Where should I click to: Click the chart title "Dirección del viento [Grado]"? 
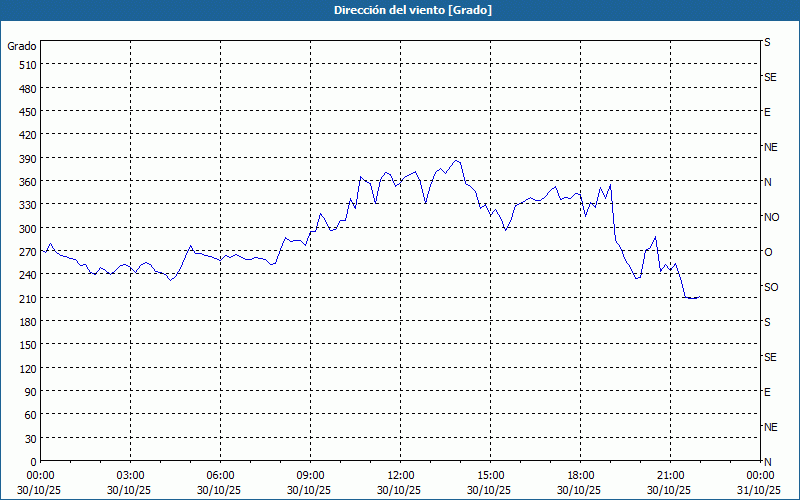[x=413, y=10]
